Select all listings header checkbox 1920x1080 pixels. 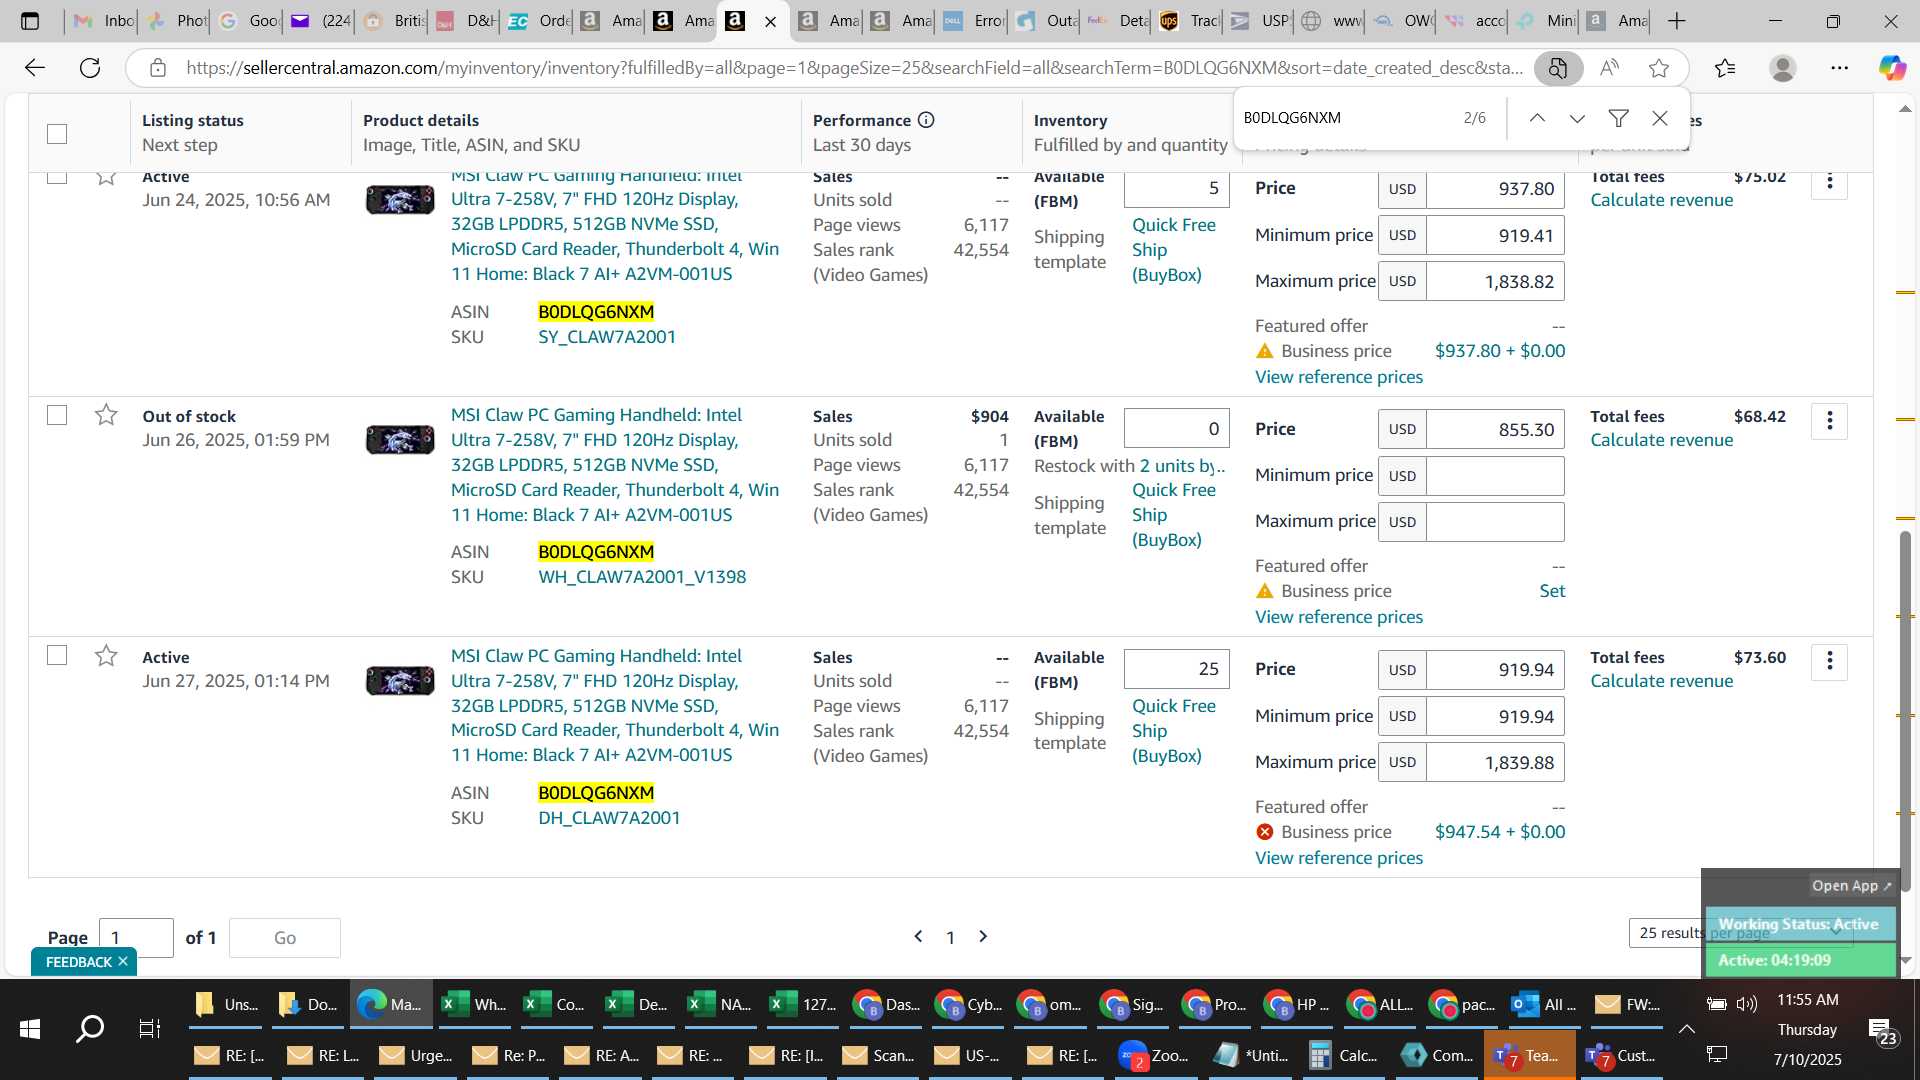click(x=57, y=134)
